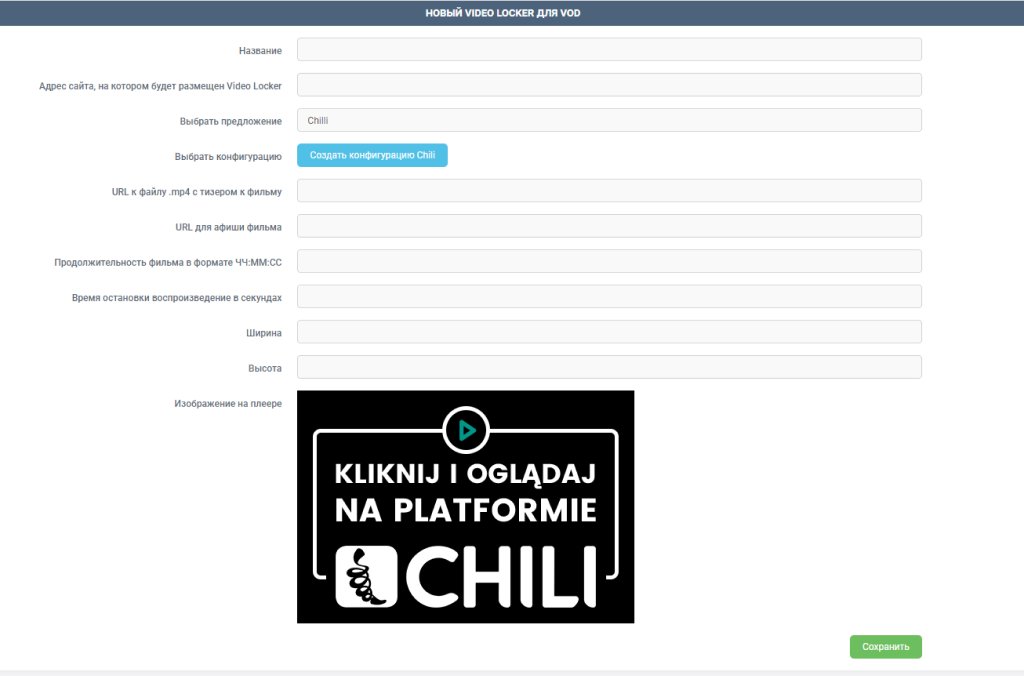Screen dimensions: 1024x676
Task: Click the chili pepper logo icon
Action: point(366,577)
